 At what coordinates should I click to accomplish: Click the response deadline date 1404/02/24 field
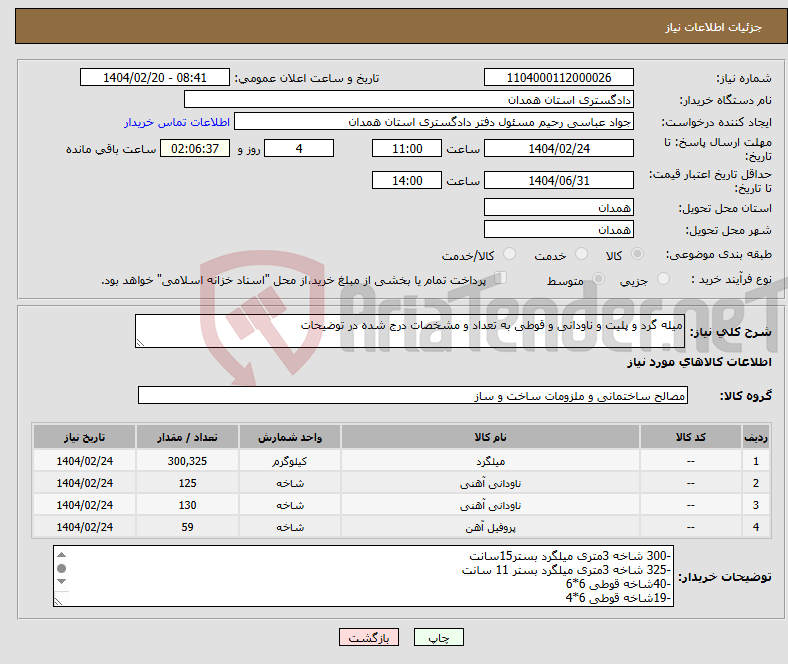558,148
